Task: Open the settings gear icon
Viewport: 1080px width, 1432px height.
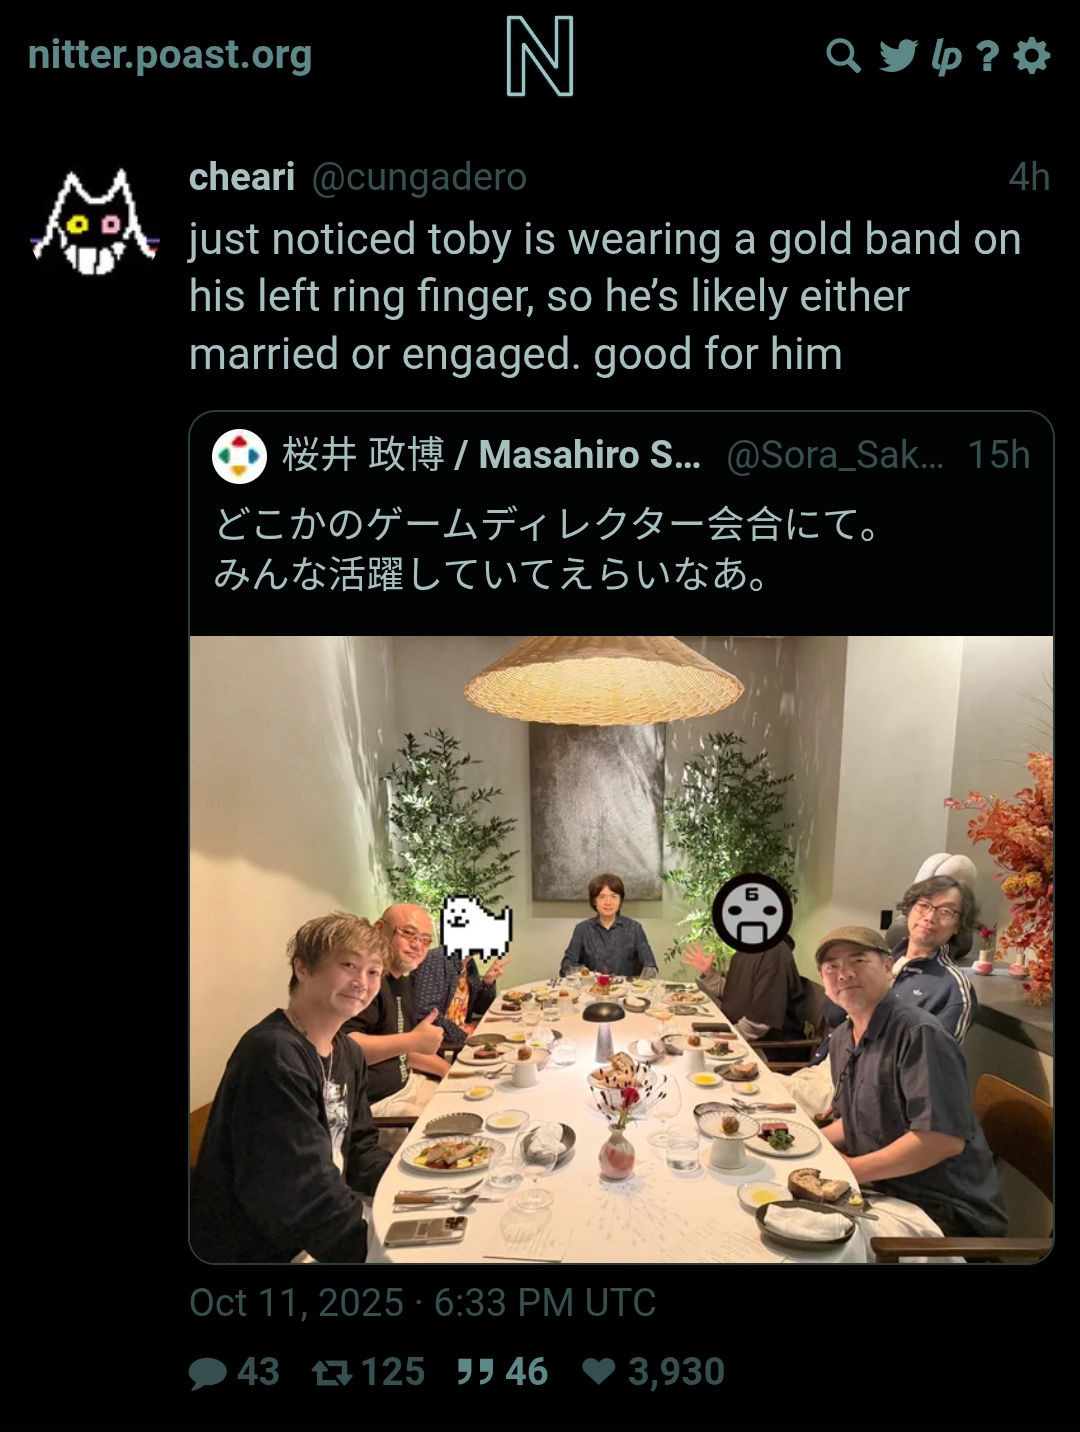Action: tap(1032, 56)
